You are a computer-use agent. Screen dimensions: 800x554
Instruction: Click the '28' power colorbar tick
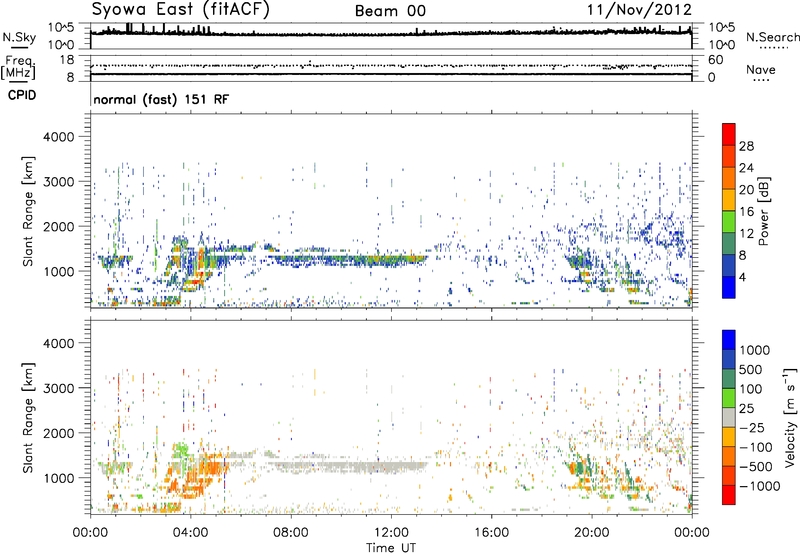tap(746, 146)
